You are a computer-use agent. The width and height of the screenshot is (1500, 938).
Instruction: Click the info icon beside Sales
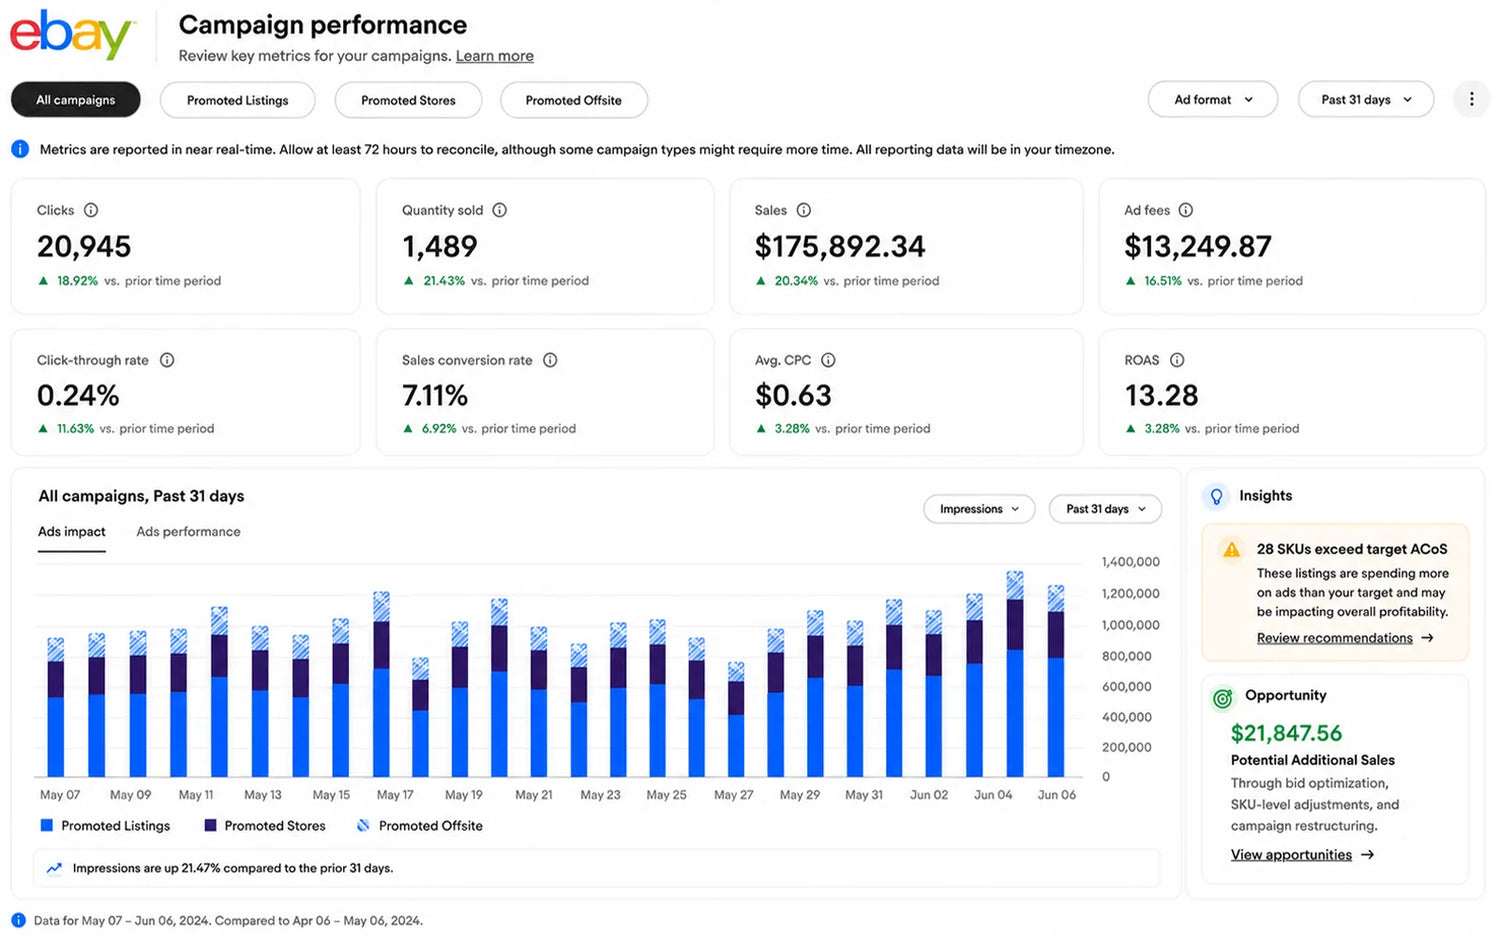click(804, 210)
